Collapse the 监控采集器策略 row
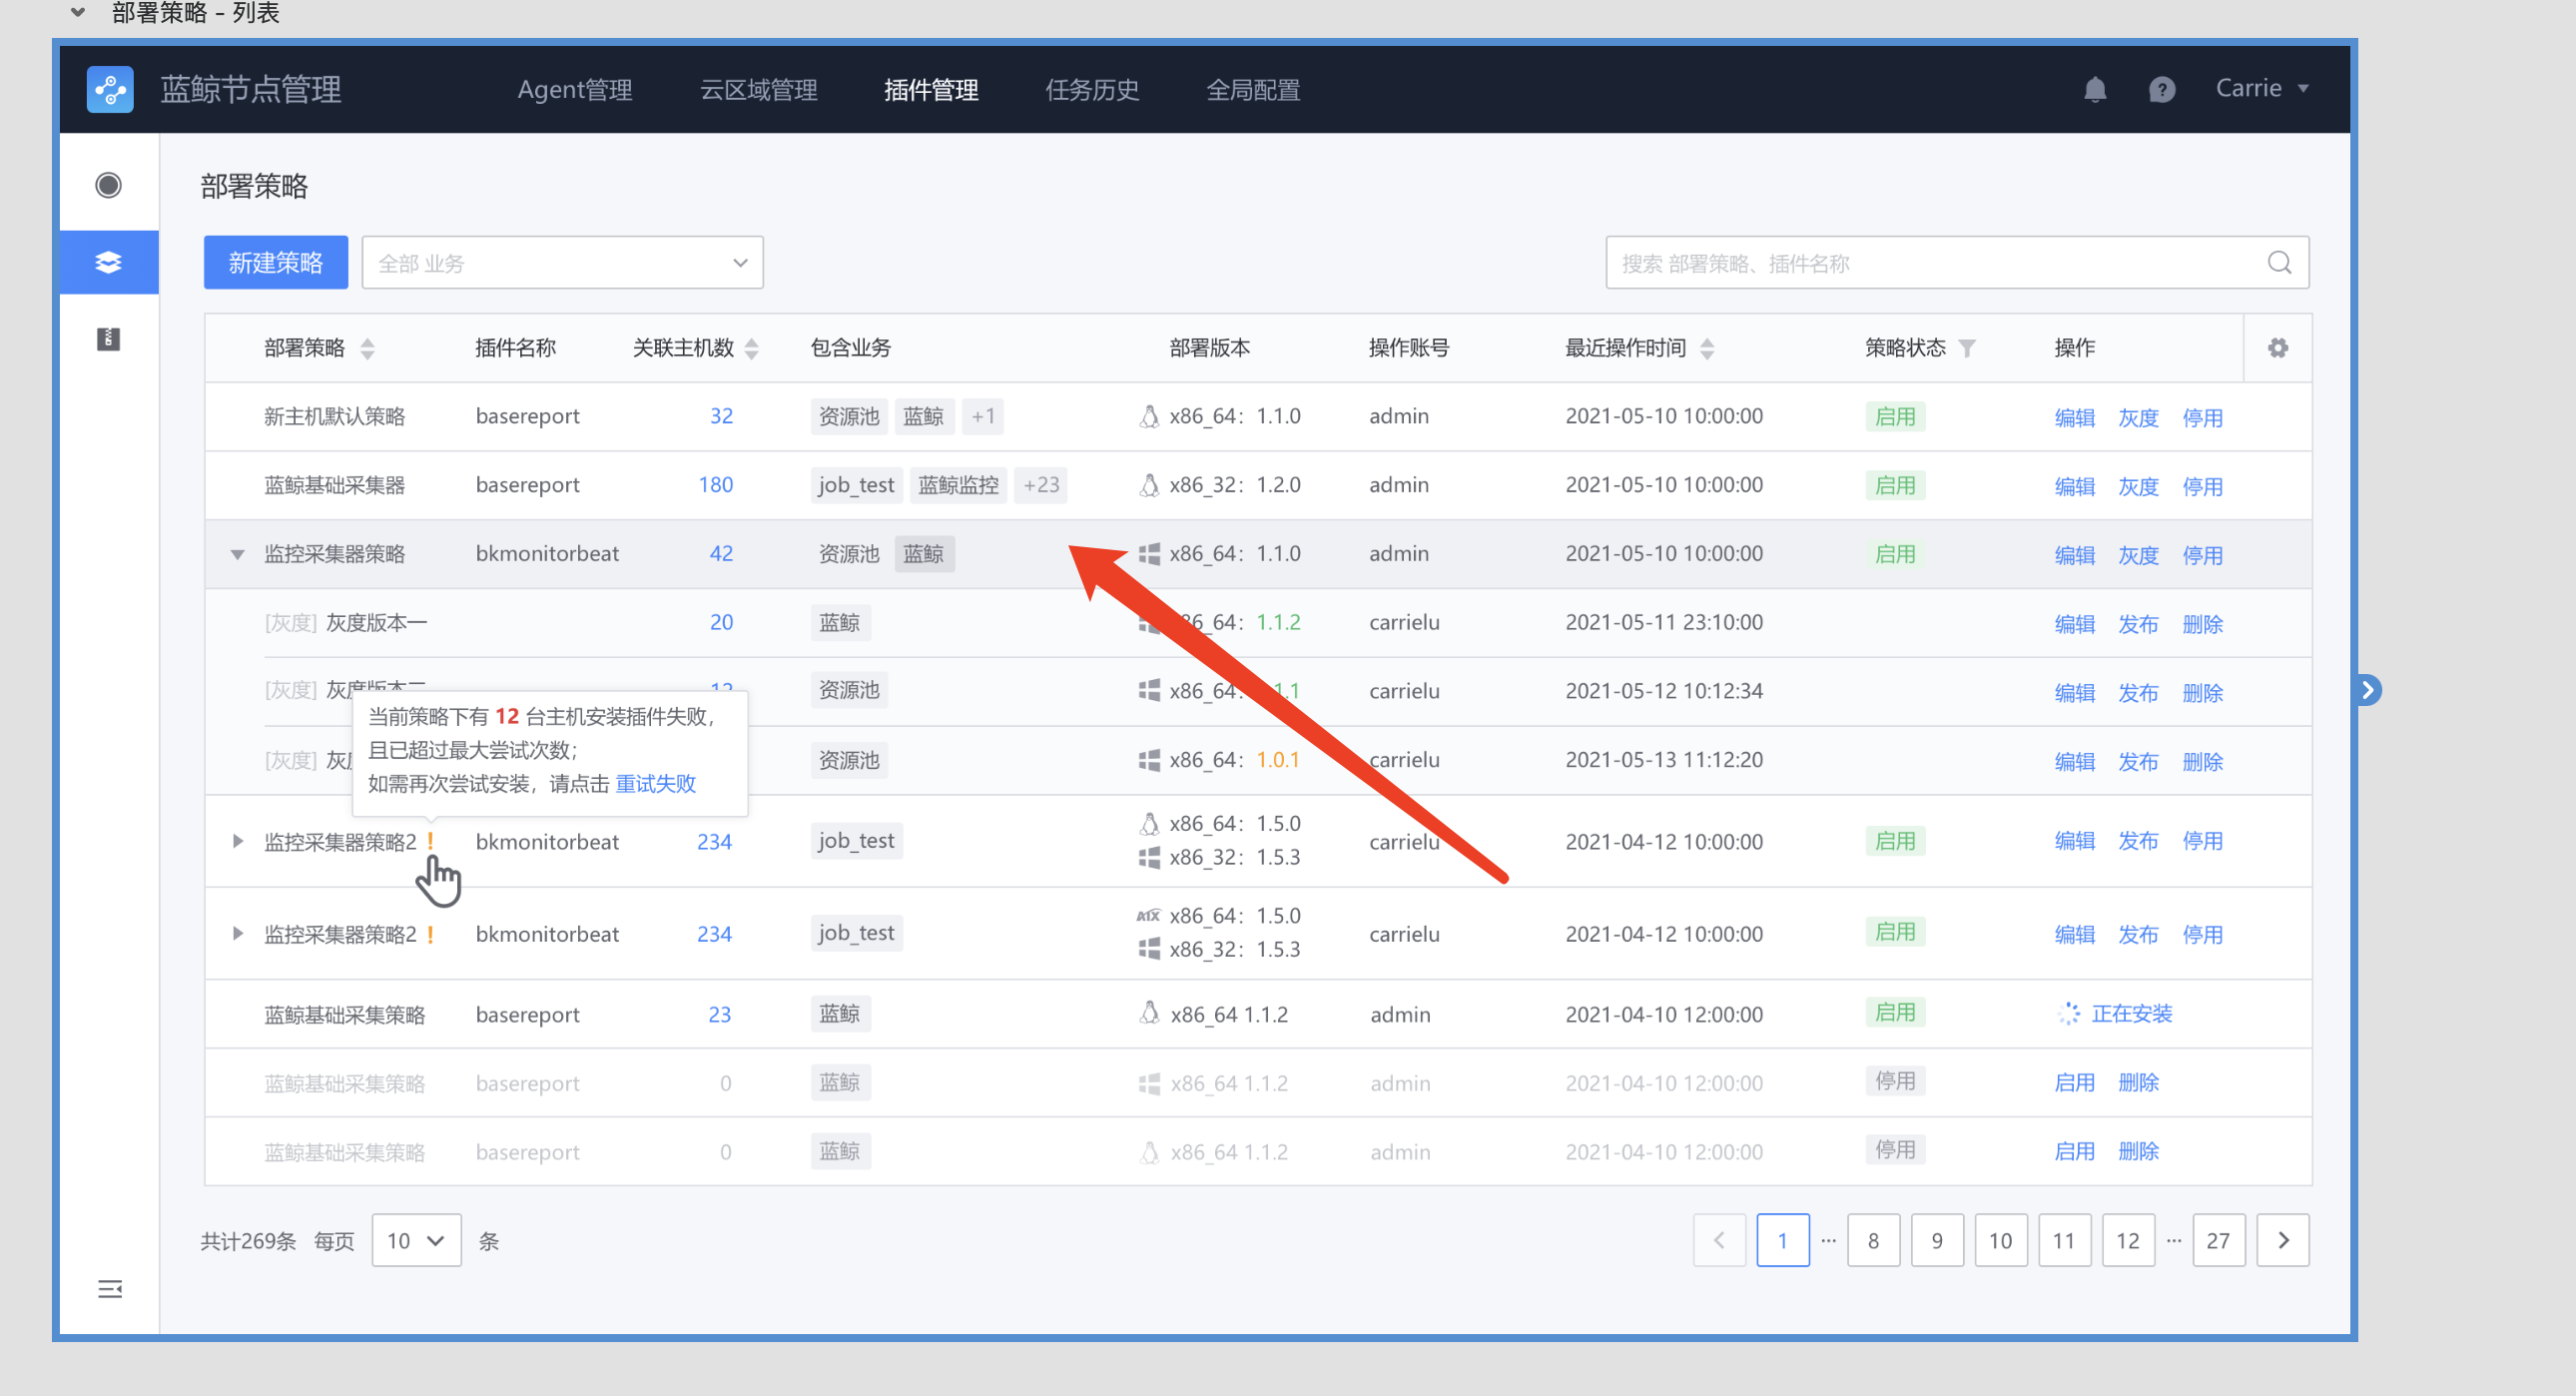Image resolution: width=2576 pixels, height=1396 pixels. point(237,554)
